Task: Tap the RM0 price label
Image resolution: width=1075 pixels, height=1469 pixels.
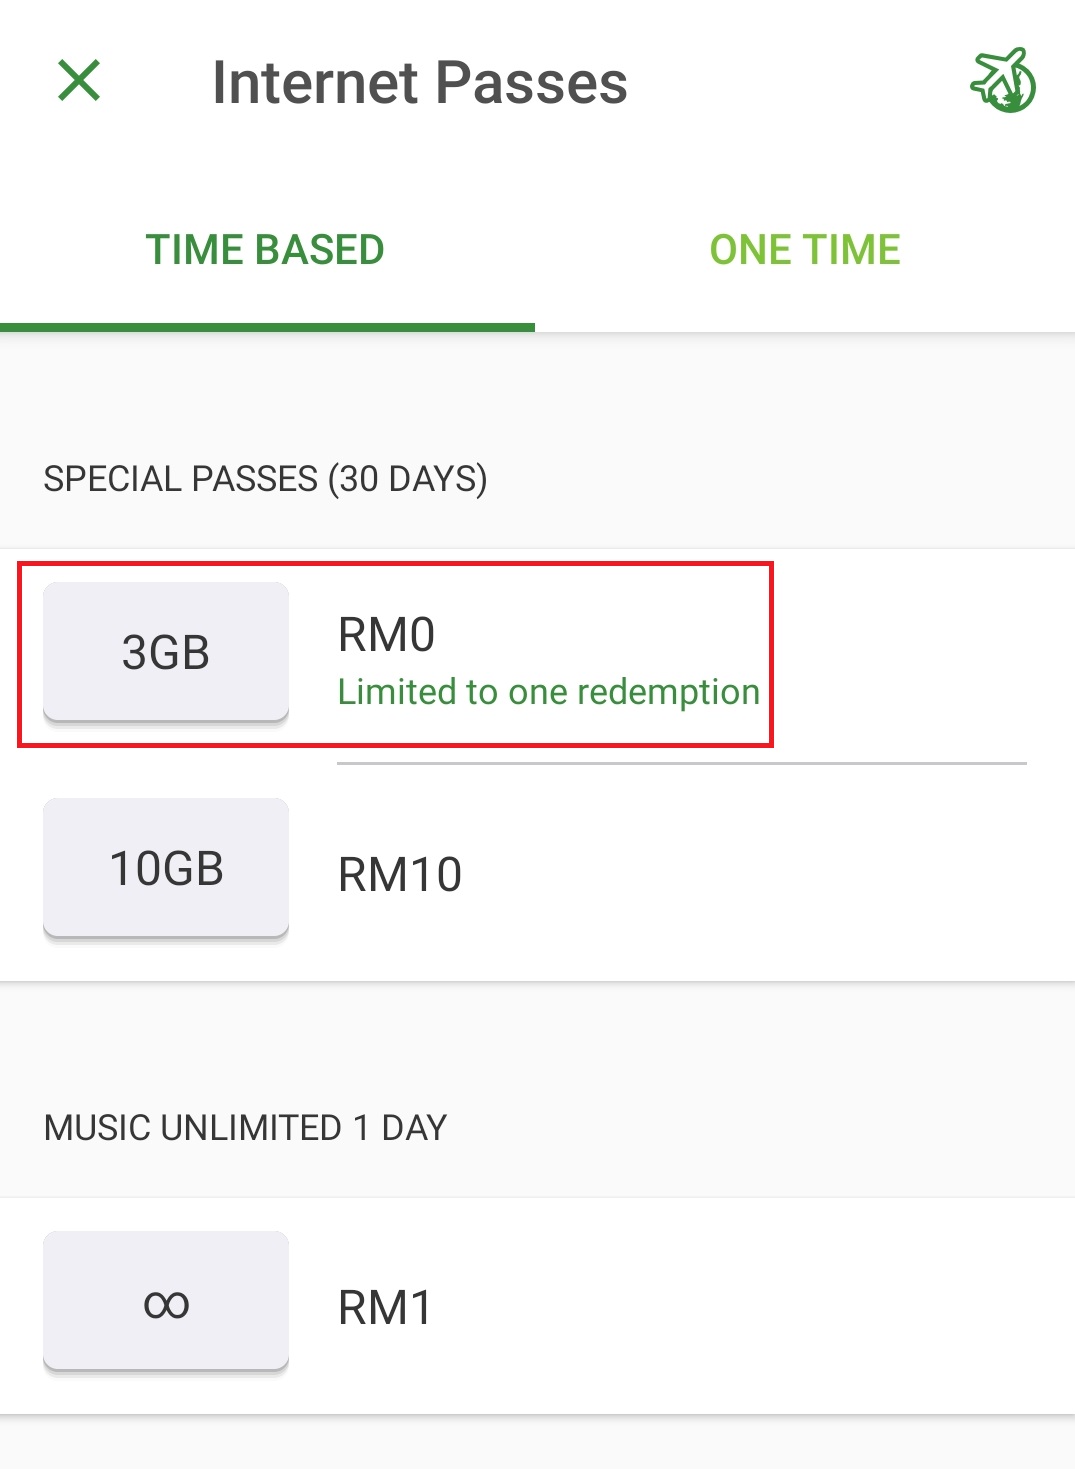Action: pos(386,635)
